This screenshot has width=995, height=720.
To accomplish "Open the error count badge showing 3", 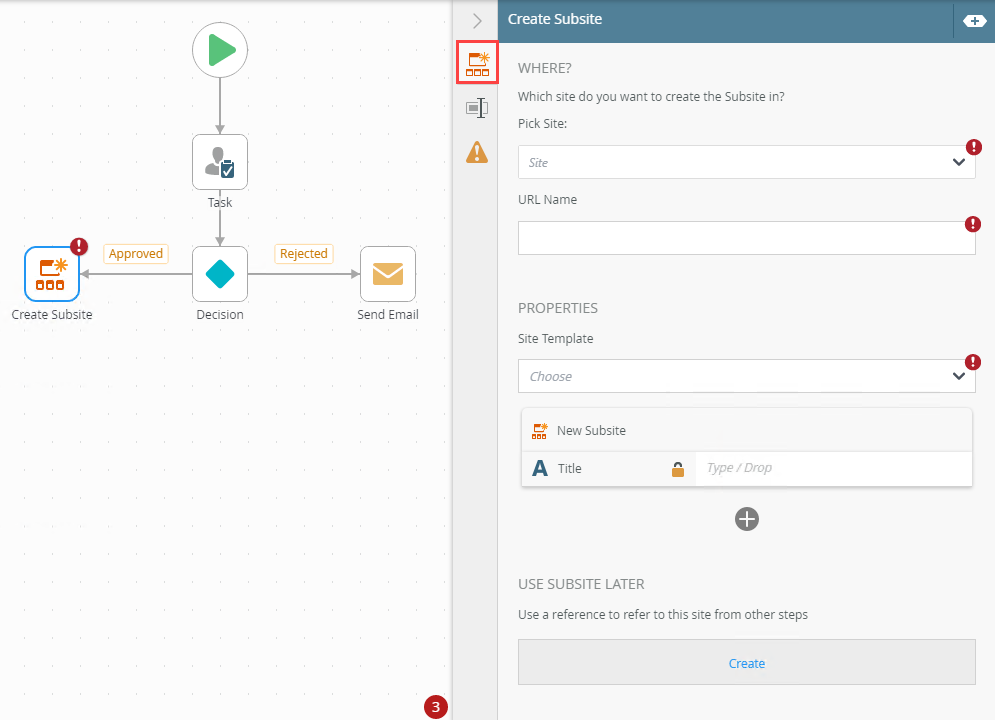I will pos(435,707).
